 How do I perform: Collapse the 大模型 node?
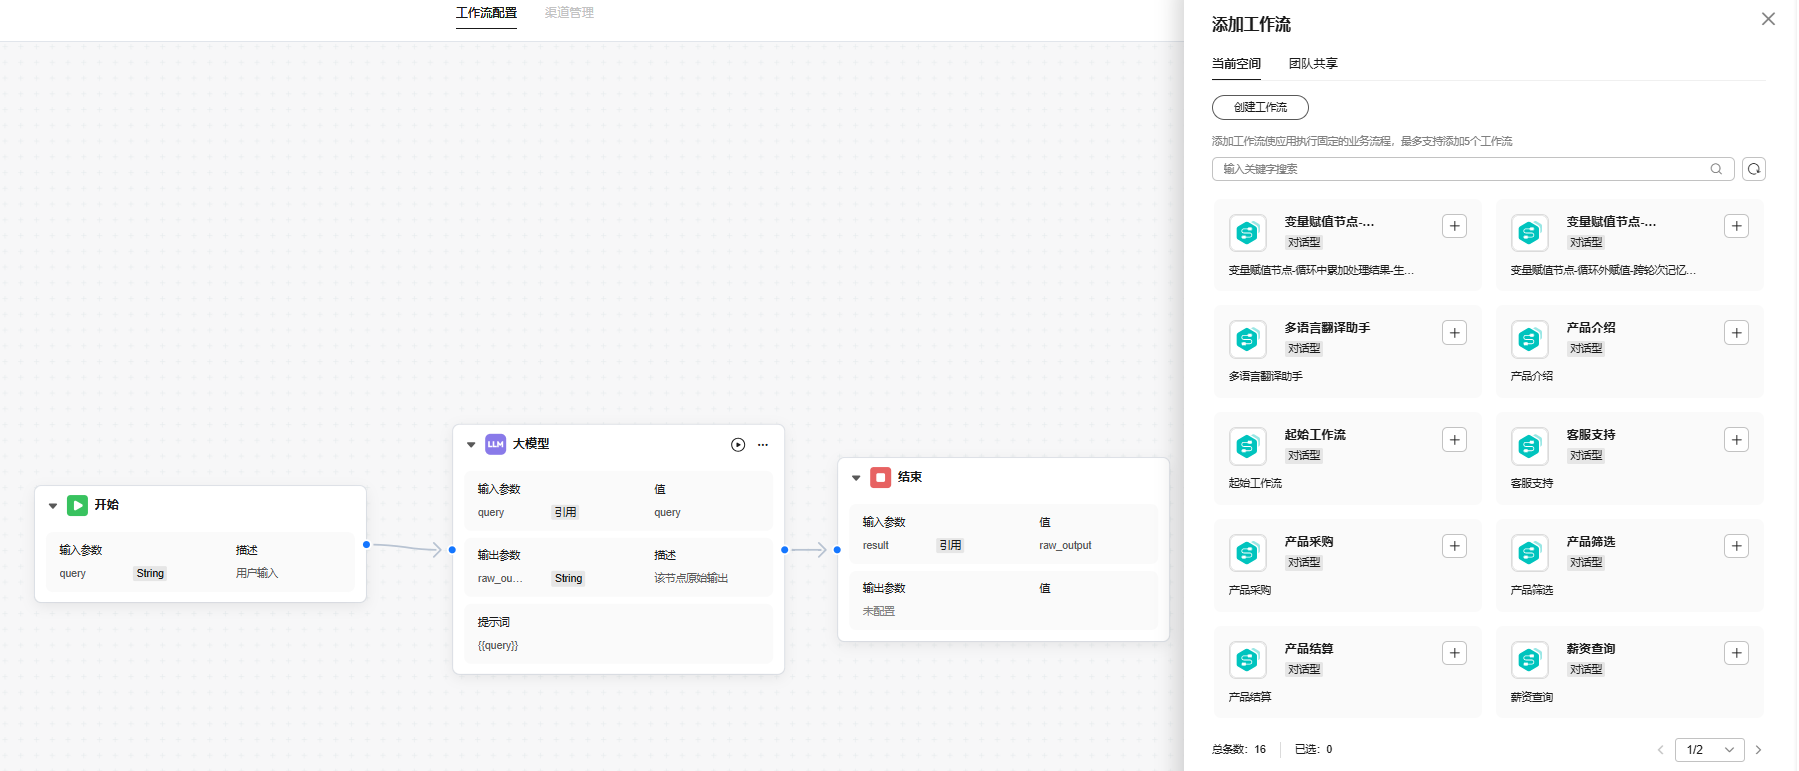471,445
